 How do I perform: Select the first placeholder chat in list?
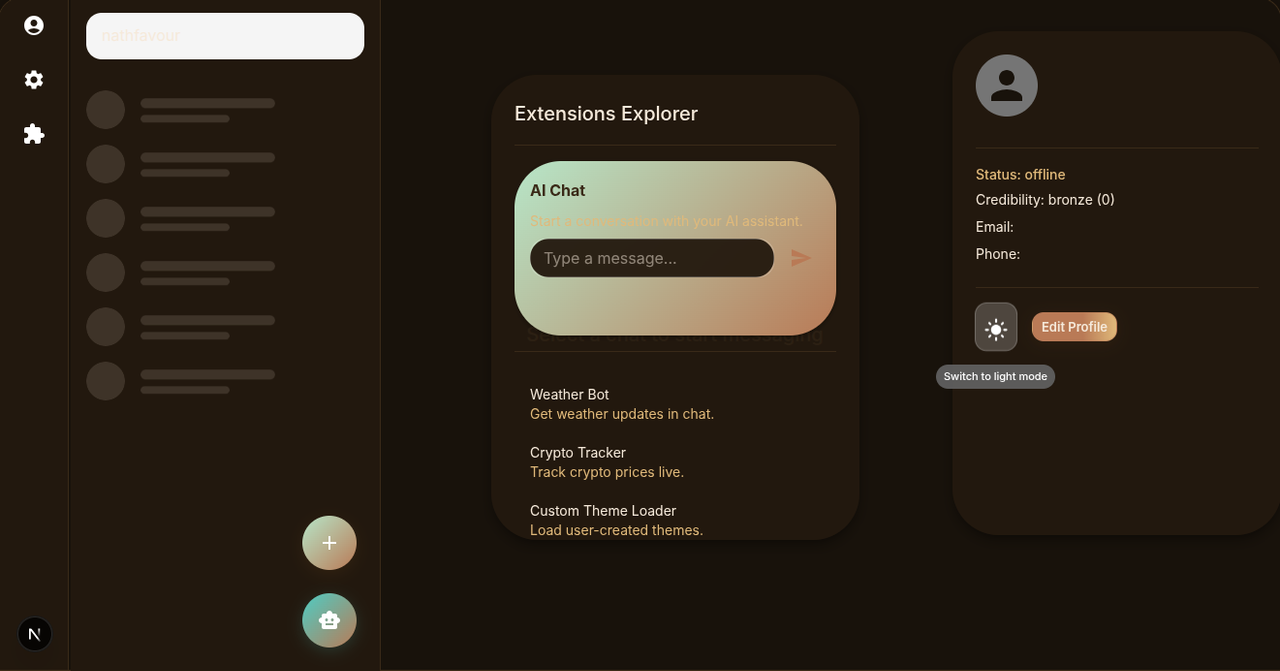180,110
